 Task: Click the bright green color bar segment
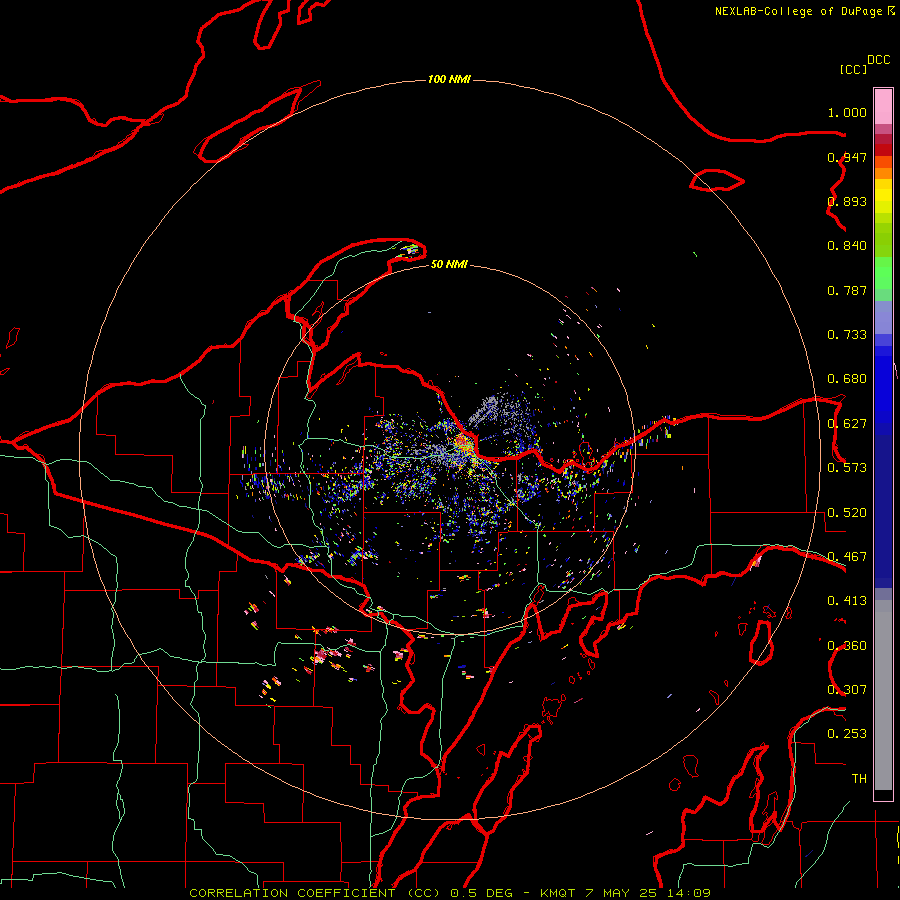883,273
